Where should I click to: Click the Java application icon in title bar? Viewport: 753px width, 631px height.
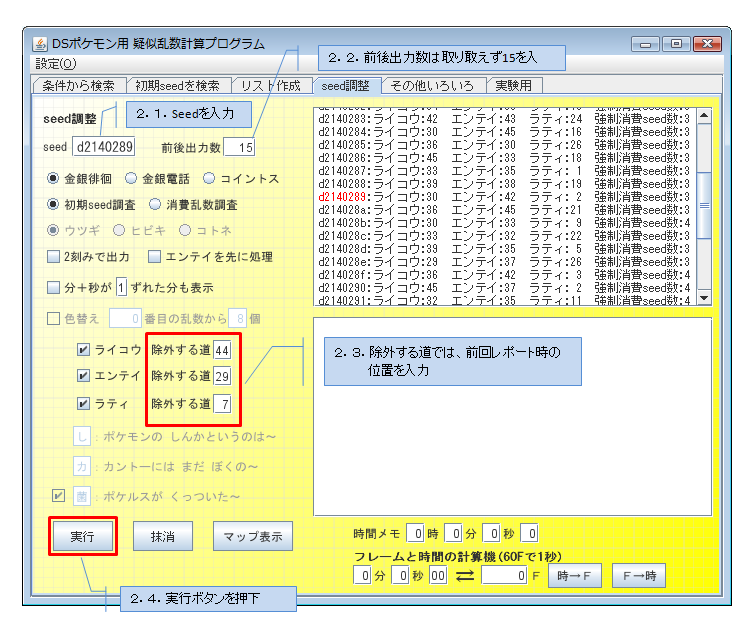click(x=40, y=44)
